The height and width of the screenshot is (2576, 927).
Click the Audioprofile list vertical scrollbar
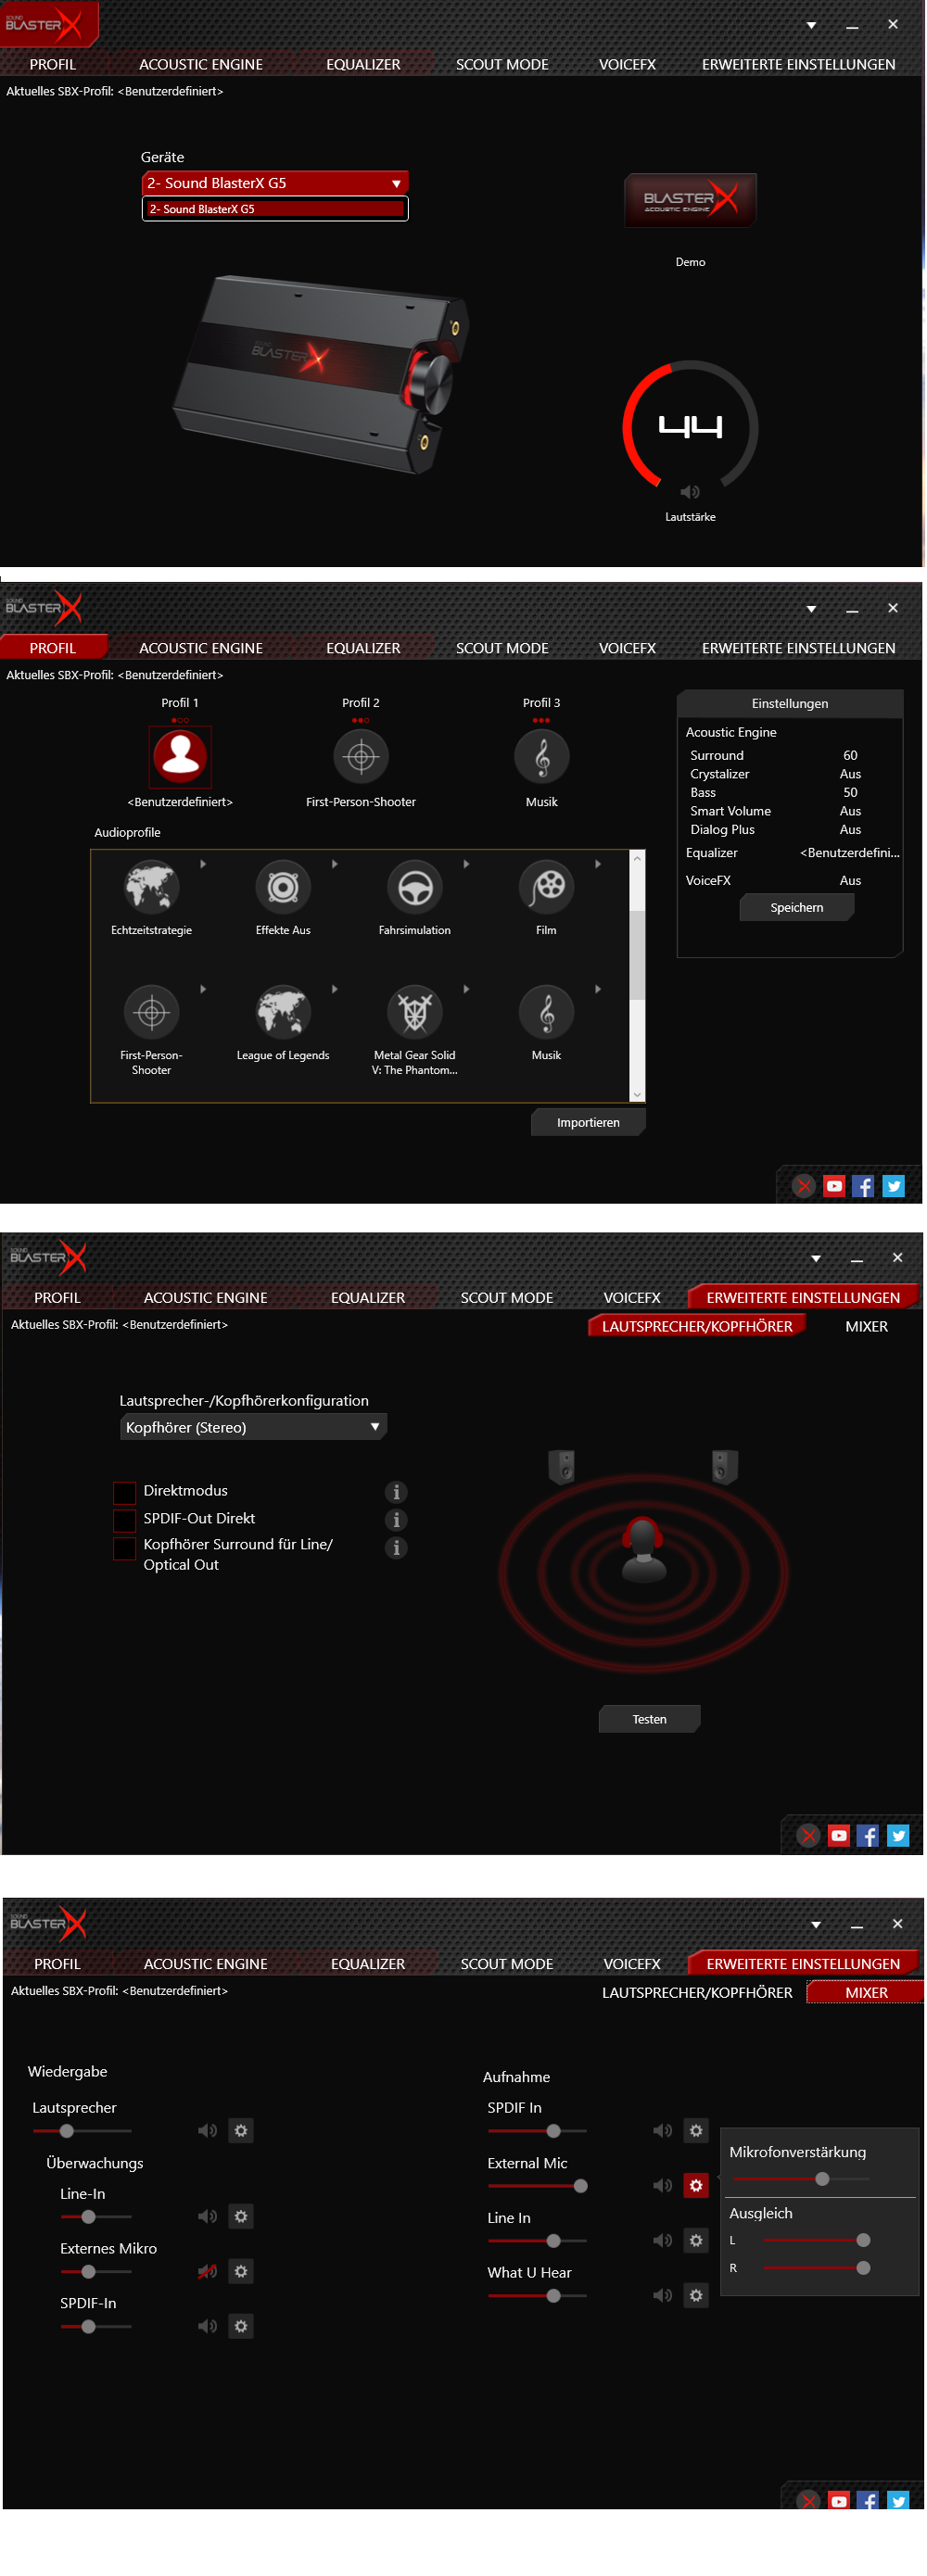tap(637, 976)
